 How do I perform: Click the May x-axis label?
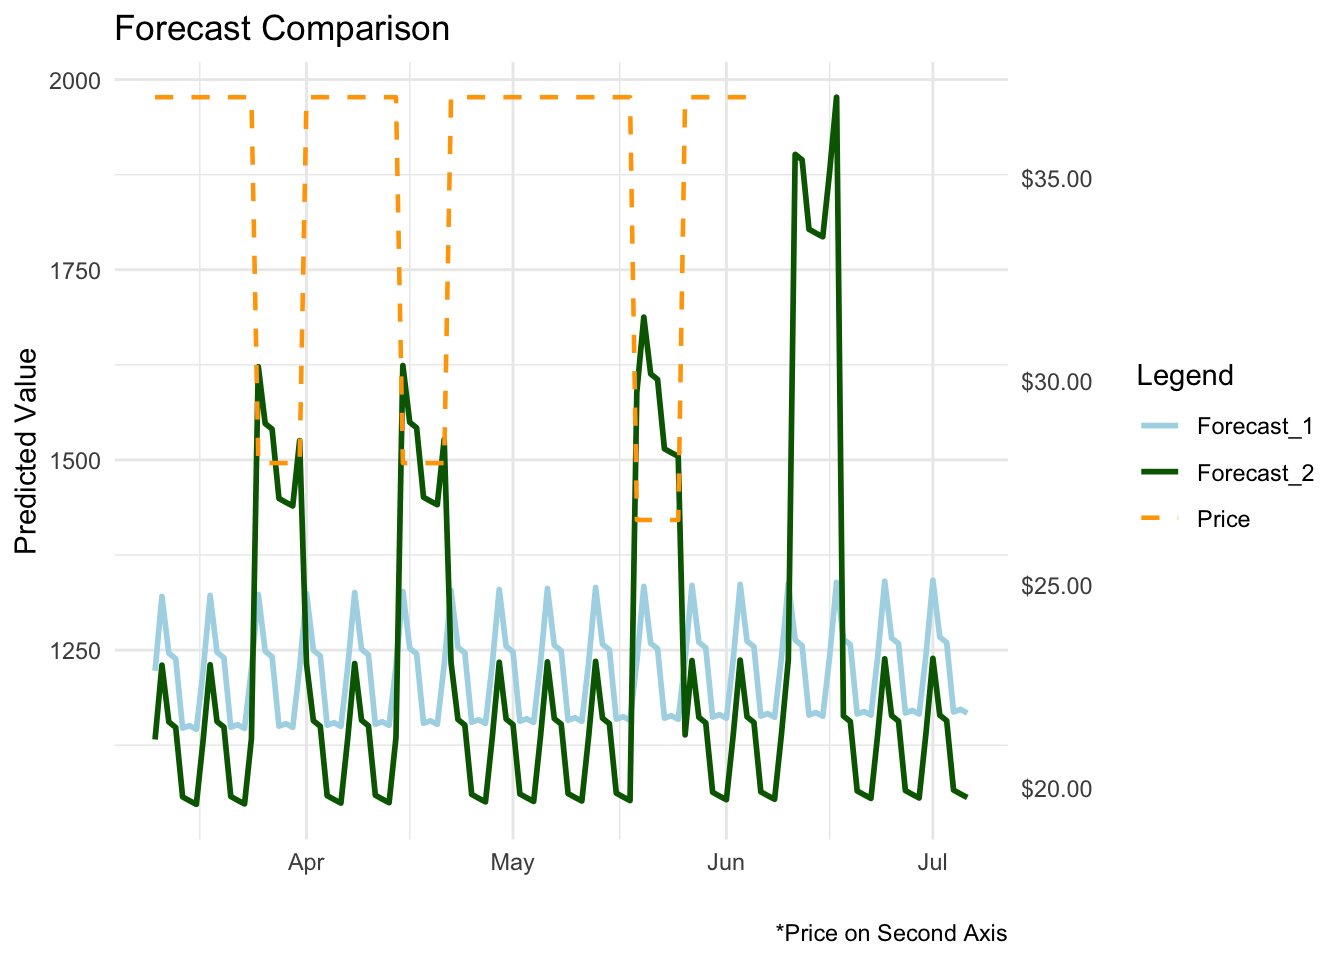pyautogui.click(x=512, y=862)
